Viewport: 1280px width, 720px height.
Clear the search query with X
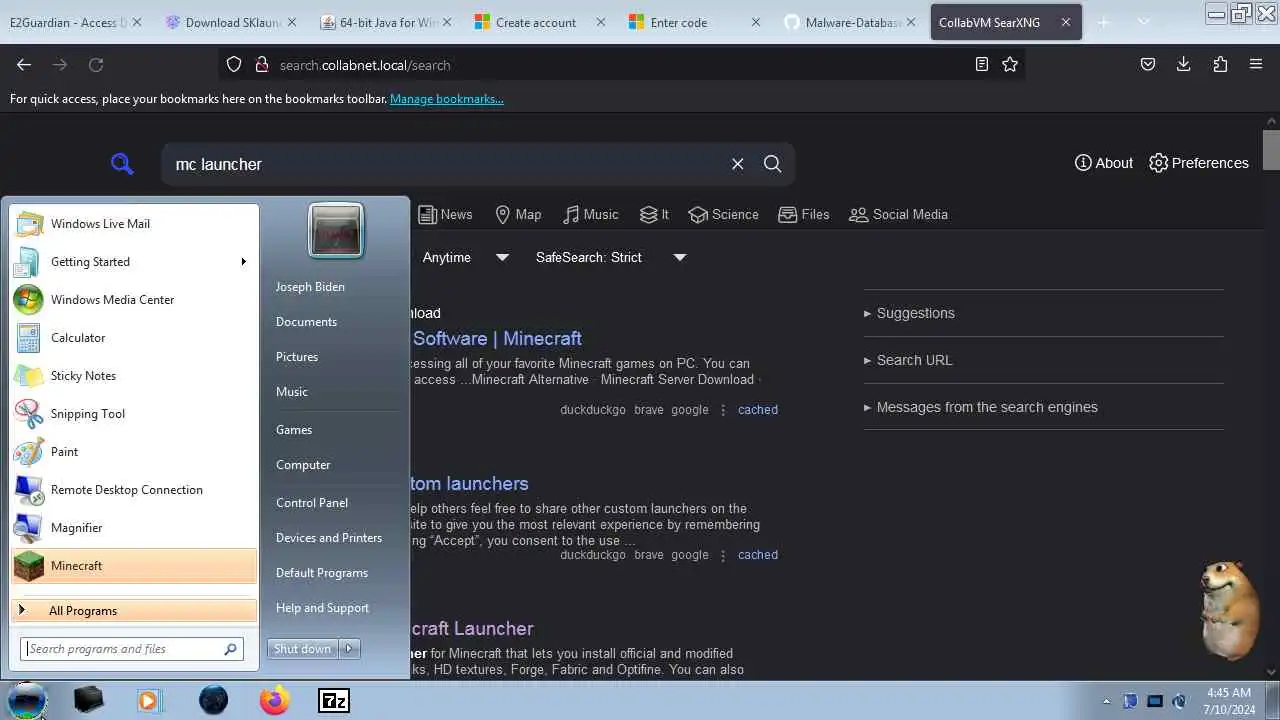pos(737,164)
